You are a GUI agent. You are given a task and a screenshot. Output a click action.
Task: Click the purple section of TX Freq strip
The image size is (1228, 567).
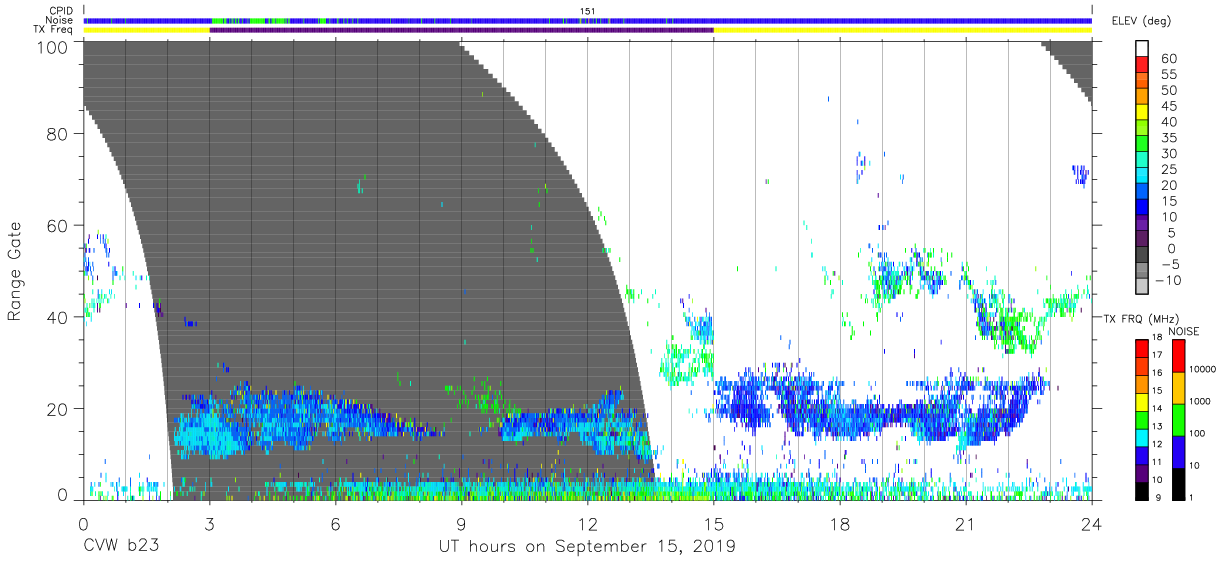tap(461, 30)
